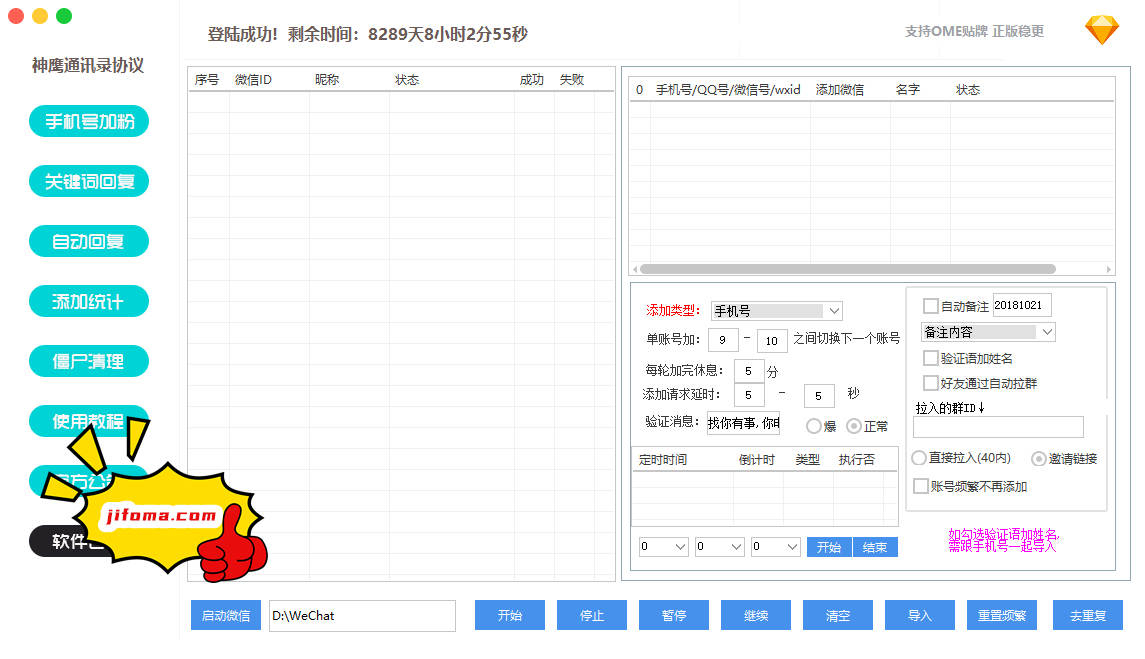The height and width of the screenshot is (659, 1145).
Task: Click the diamond icon in top right corner
Action: pos(1101,31)
